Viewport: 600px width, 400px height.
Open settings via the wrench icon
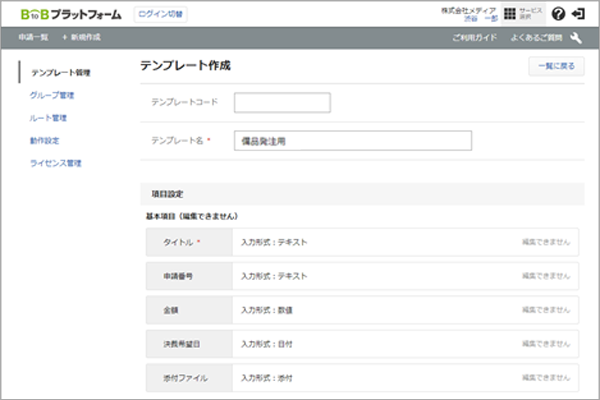click(576, 37)
